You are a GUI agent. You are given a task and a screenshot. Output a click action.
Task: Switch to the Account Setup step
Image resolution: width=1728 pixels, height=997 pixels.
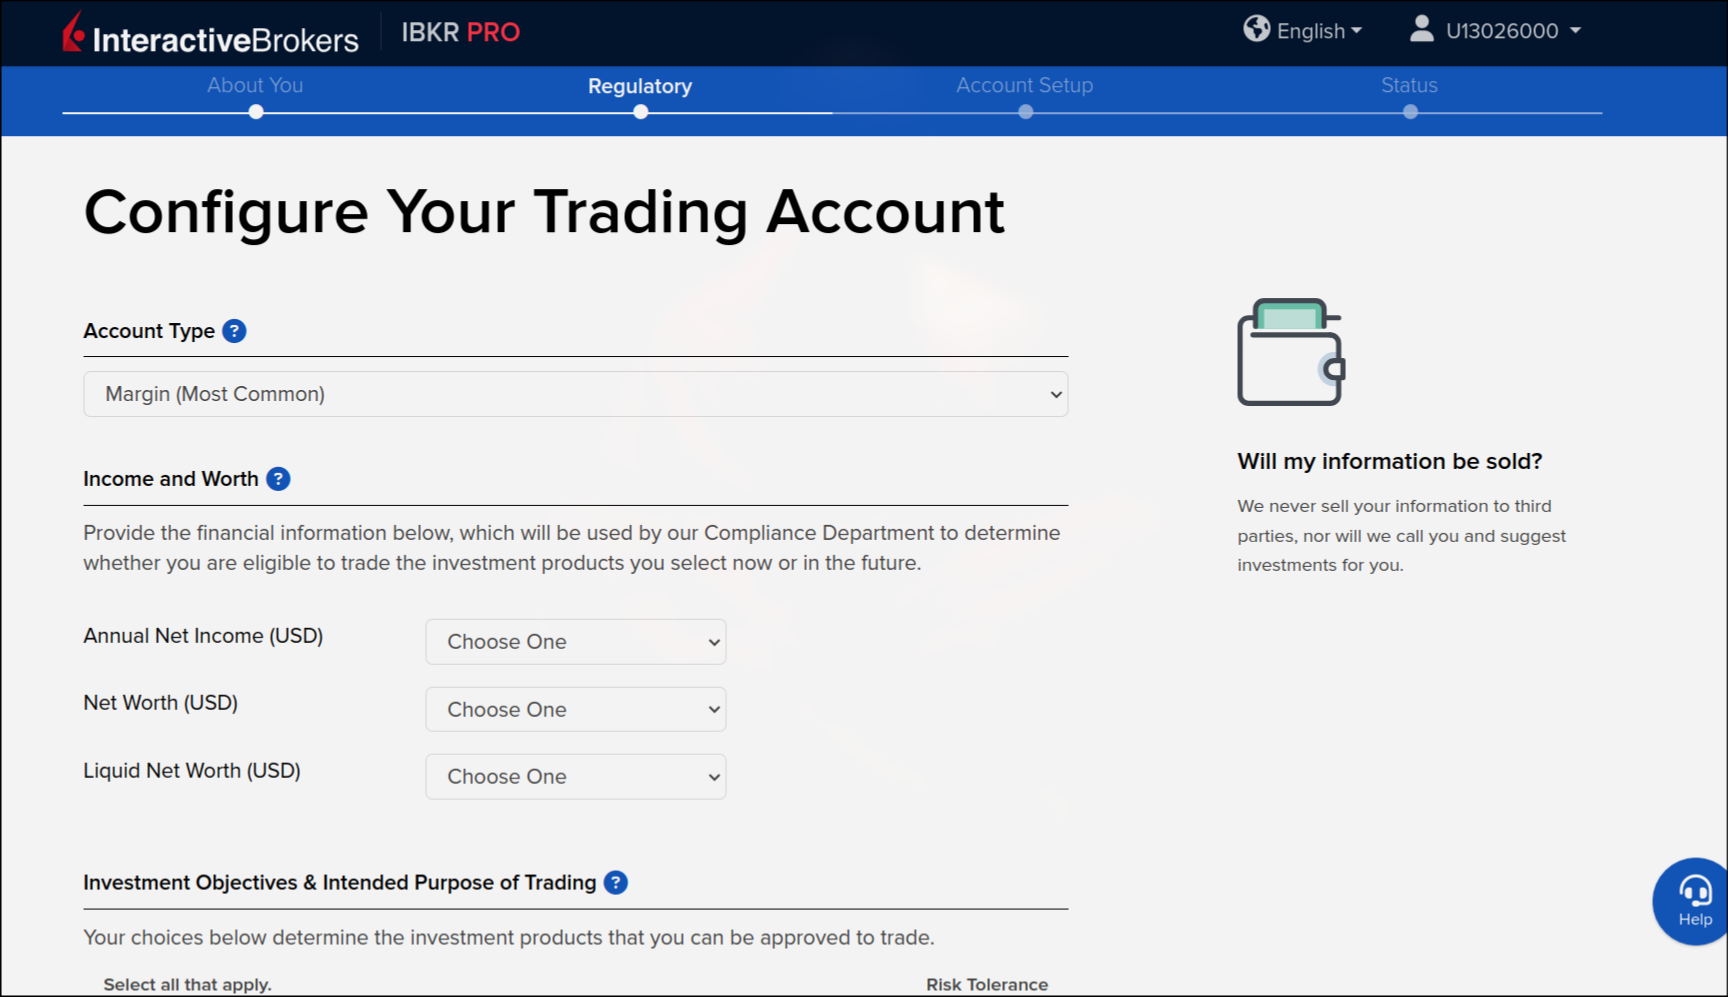(x=1024, y=86)
